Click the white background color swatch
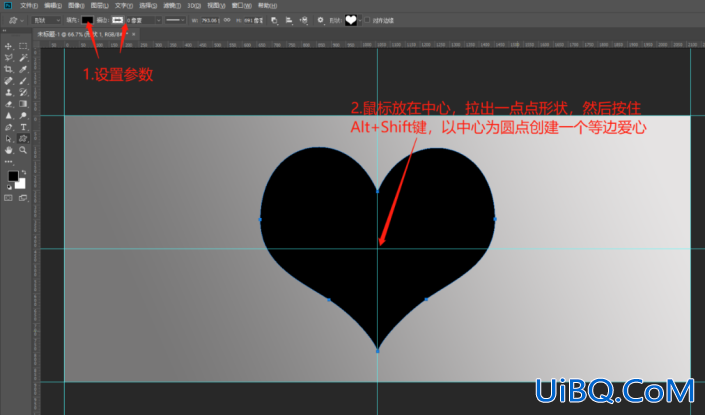705x415 pixels. (21, 183)
